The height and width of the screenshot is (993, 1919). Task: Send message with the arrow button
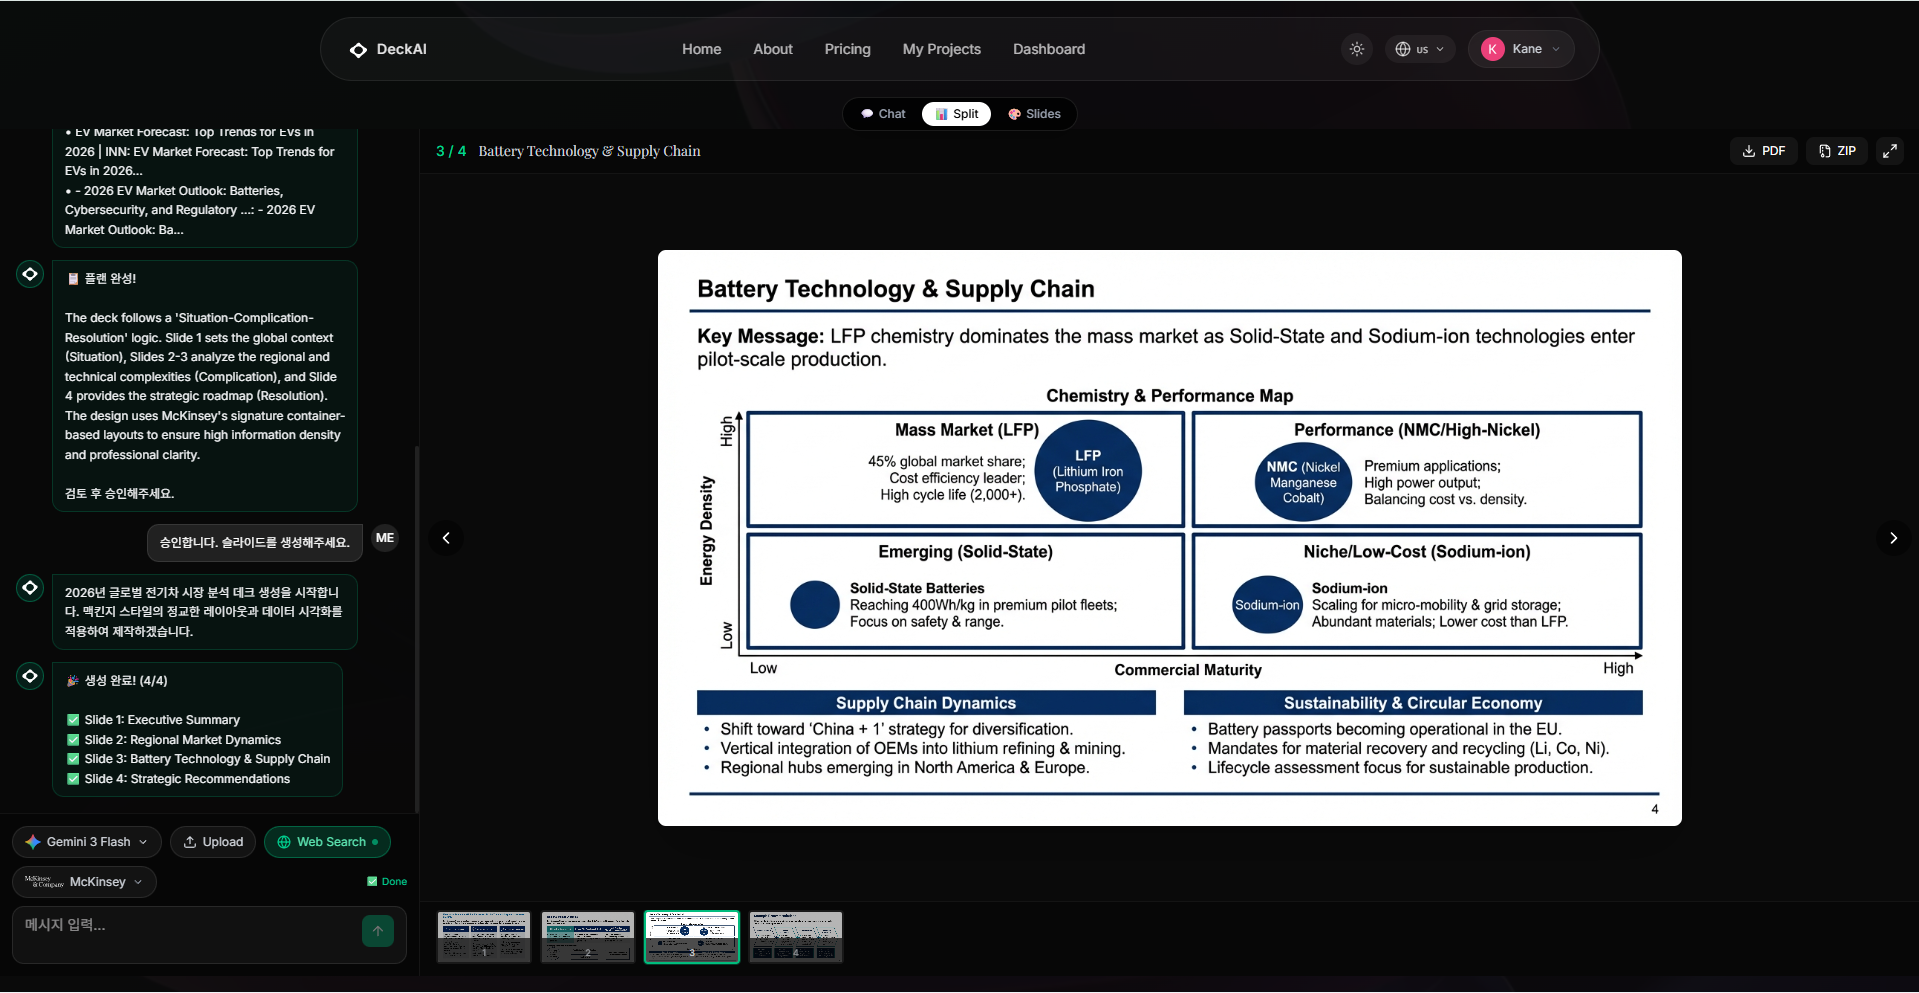click(378, 931)
